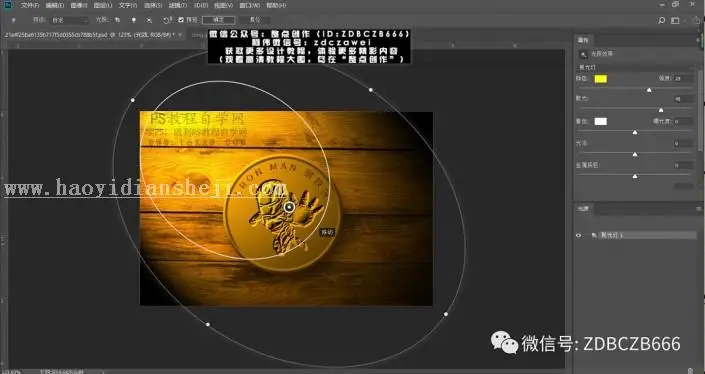Delete light with trash icon
Screen dimensions: 705x374
(x=690, y=370)
